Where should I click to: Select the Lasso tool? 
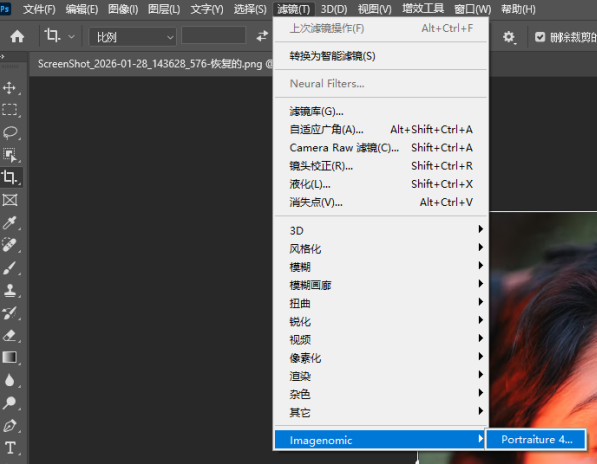10,132
